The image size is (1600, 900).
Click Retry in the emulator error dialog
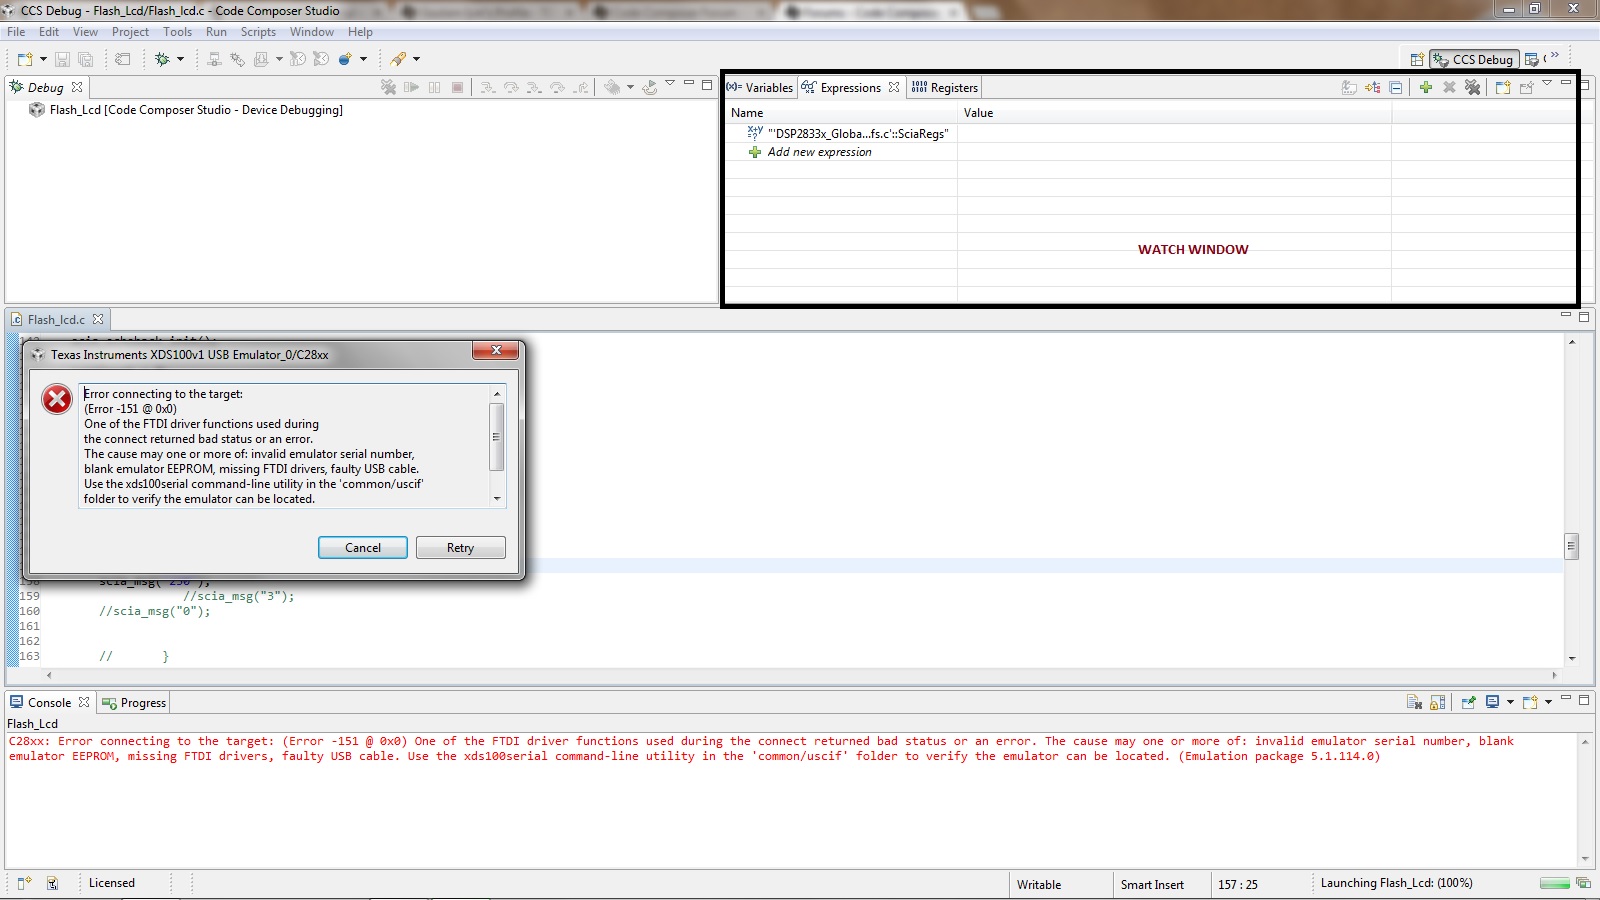(x=460, y=548)
